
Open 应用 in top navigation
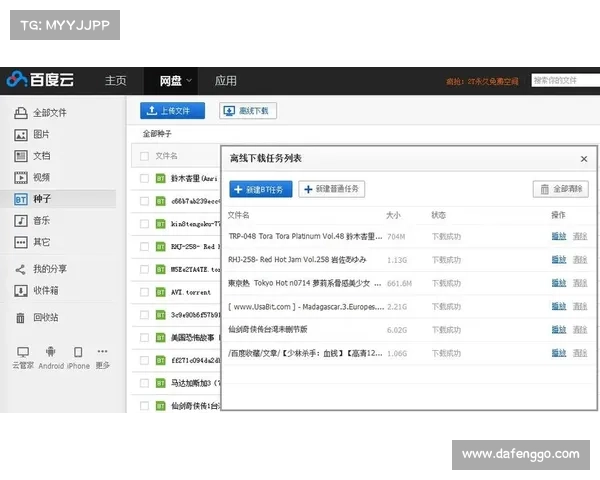[x=225, y=81]
